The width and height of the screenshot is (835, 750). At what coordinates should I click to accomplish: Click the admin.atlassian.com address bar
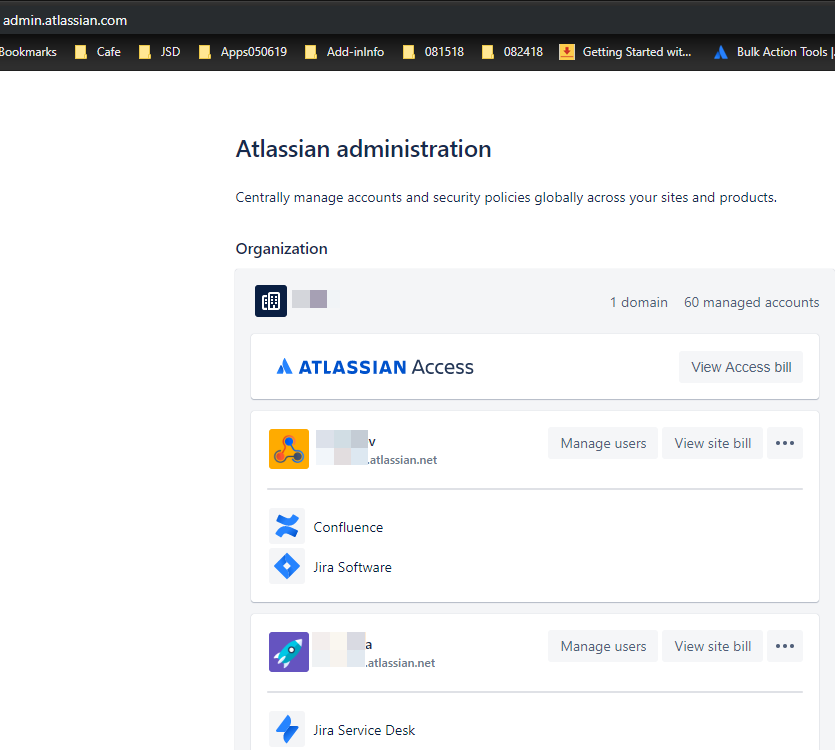[65, 20]
